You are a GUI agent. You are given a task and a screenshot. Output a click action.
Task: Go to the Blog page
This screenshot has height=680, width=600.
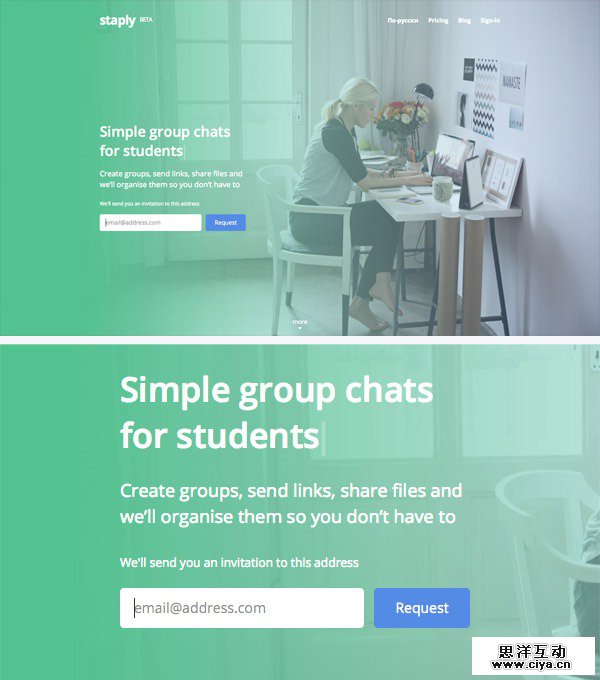(x=464, y=20)
